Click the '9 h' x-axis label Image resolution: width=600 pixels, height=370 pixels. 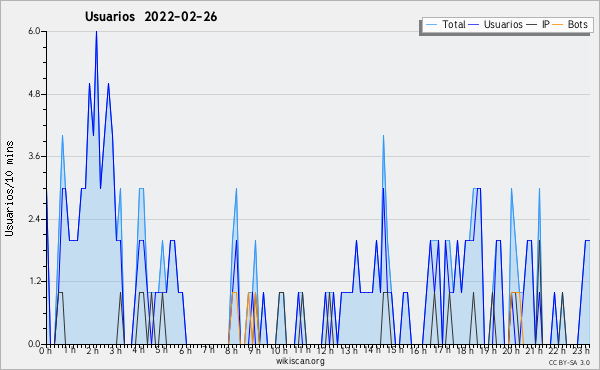click(x=254, y=351)
